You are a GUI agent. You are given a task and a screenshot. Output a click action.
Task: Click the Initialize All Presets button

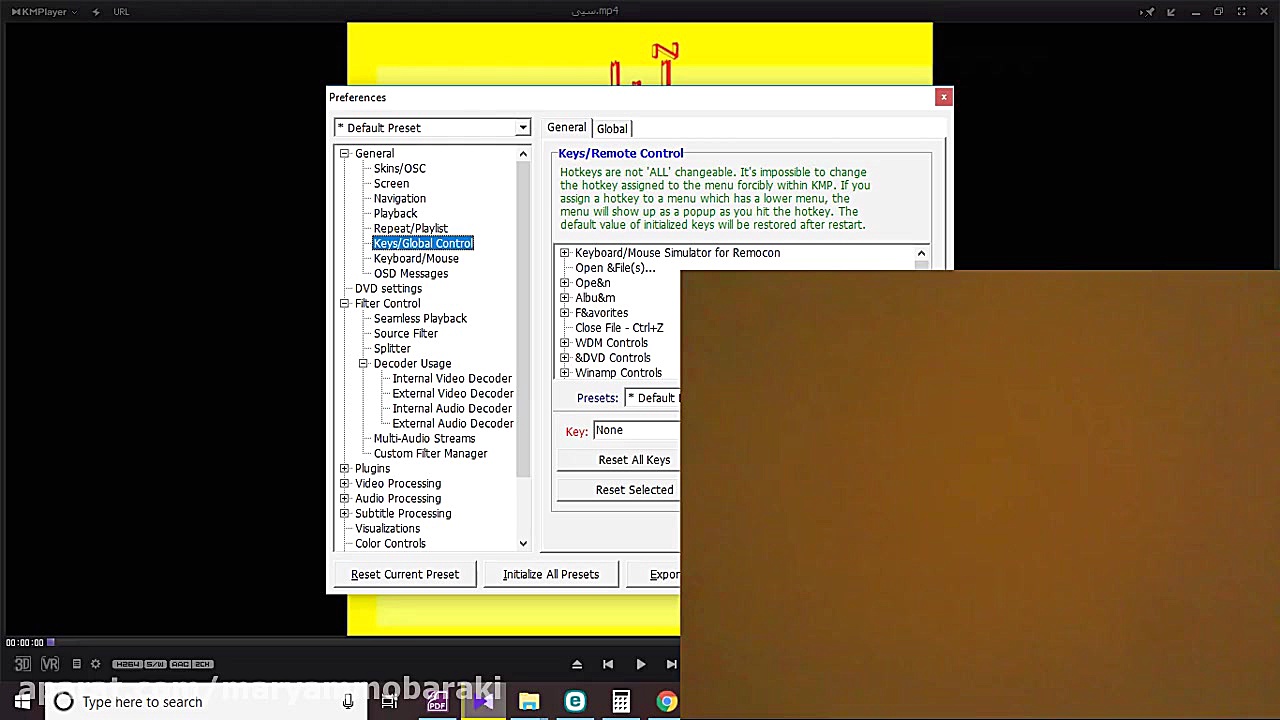[x=551, y=574]
